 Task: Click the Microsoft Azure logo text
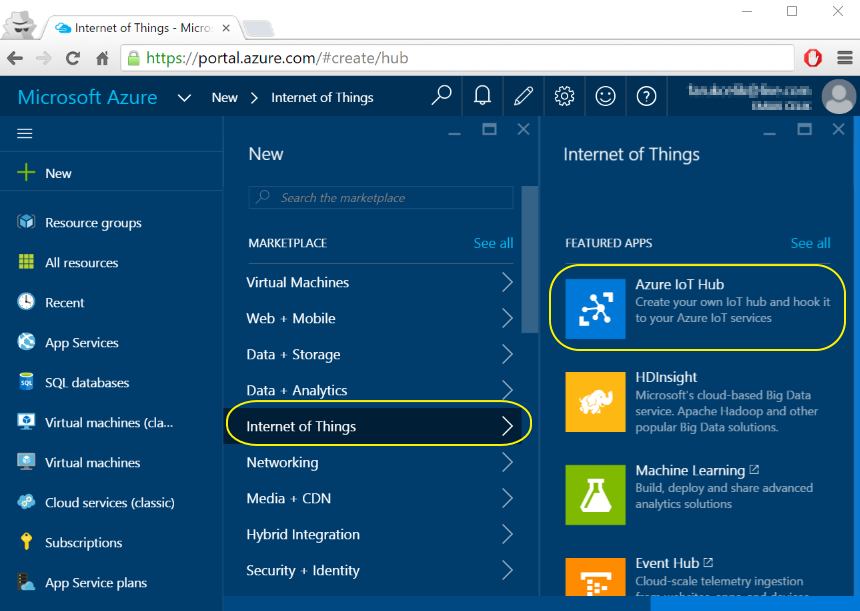click(x=88, y=97)
